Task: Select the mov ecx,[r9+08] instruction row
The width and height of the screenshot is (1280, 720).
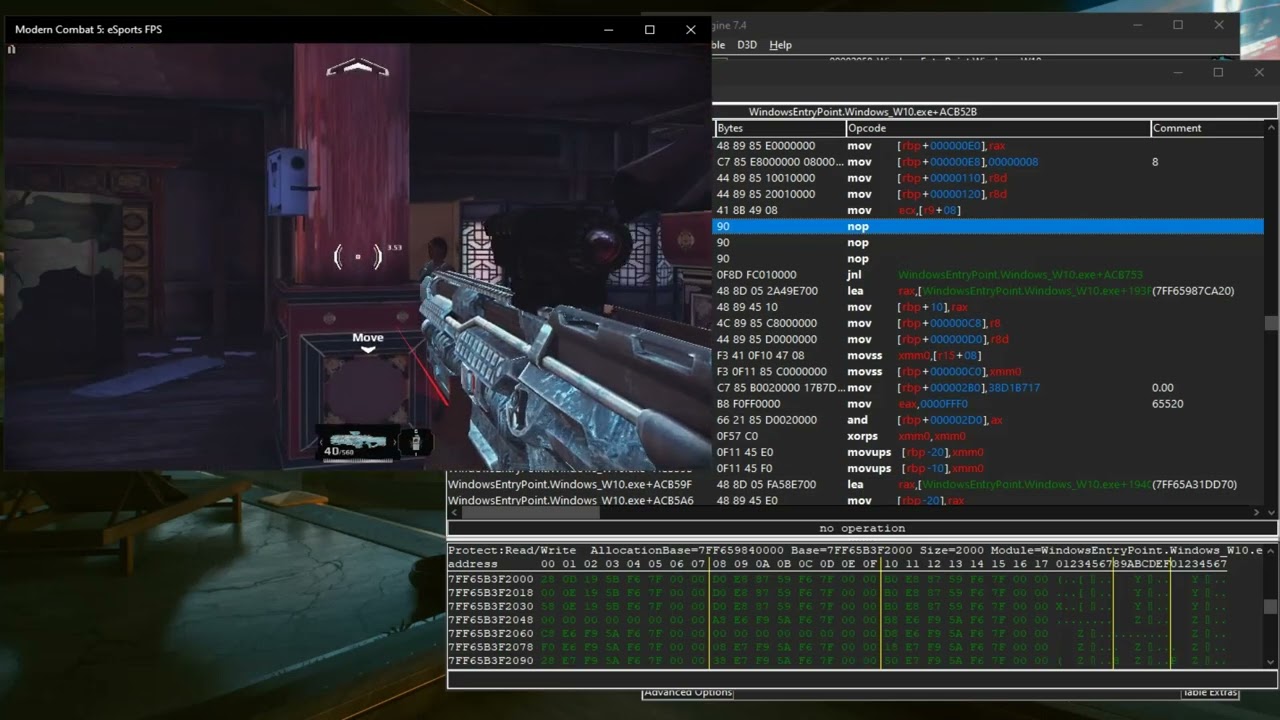Action: tap(988, 210)
